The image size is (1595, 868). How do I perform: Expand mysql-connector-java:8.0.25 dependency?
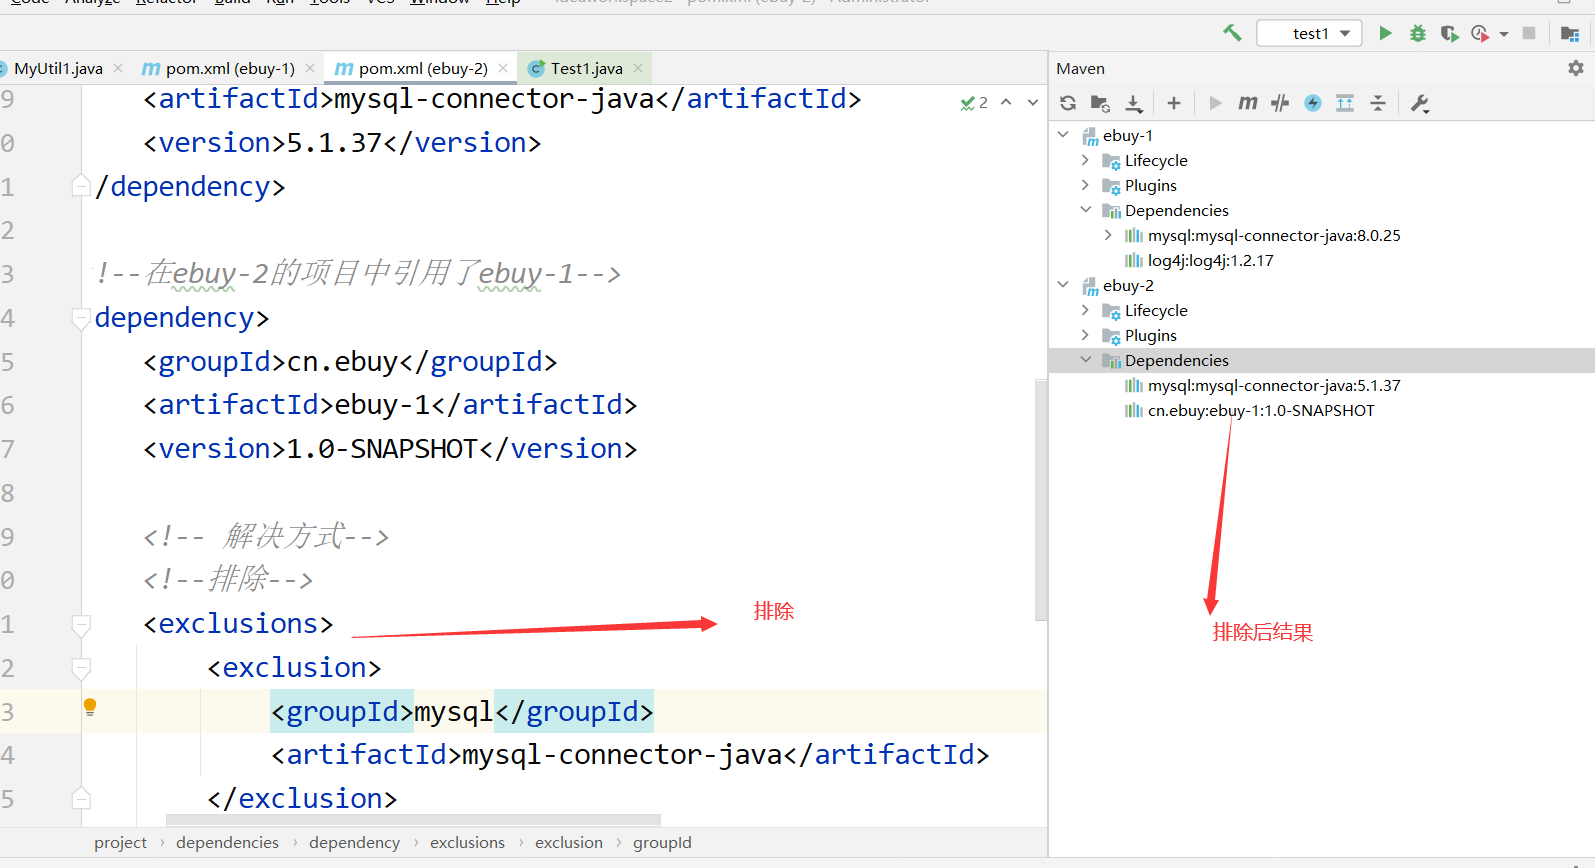[1108, 235]
